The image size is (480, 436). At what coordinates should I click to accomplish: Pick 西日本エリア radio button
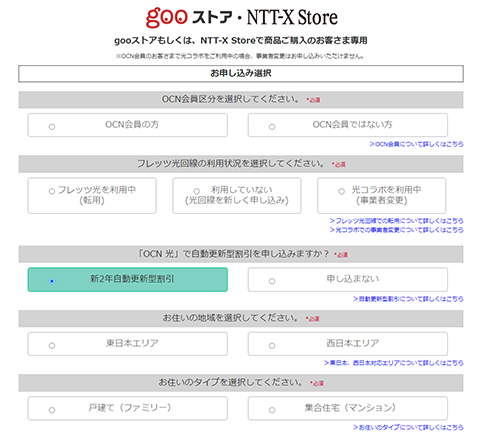tap(272, 345)
